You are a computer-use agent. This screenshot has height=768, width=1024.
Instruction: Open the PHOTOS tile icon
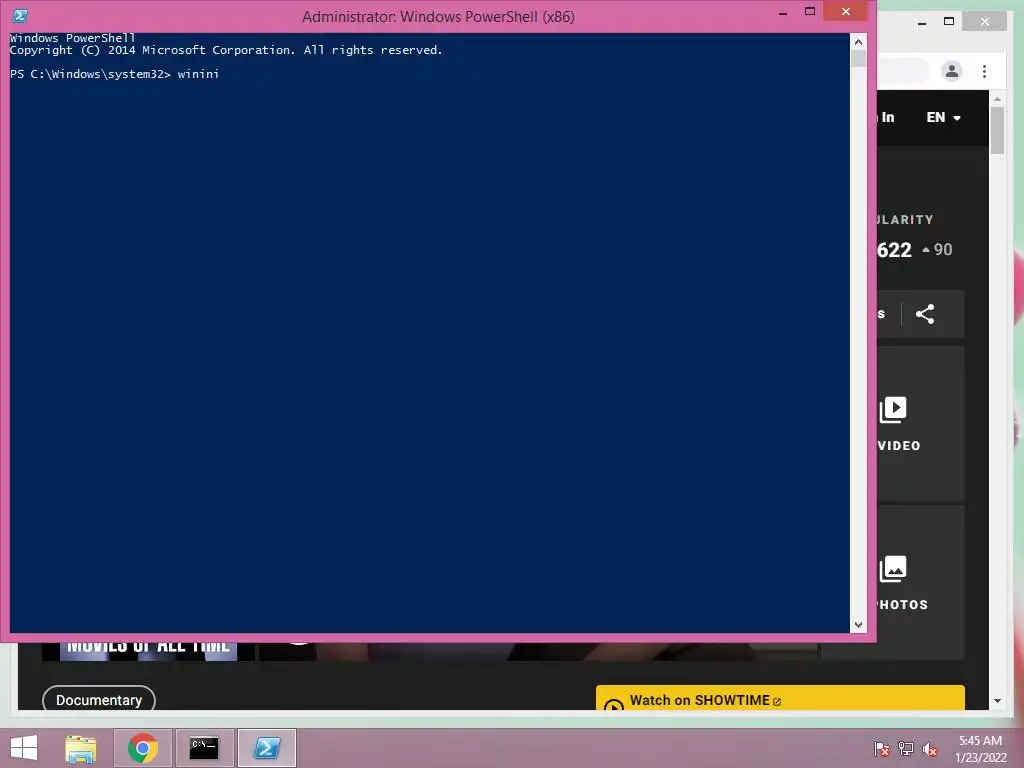tap(893, 569)
